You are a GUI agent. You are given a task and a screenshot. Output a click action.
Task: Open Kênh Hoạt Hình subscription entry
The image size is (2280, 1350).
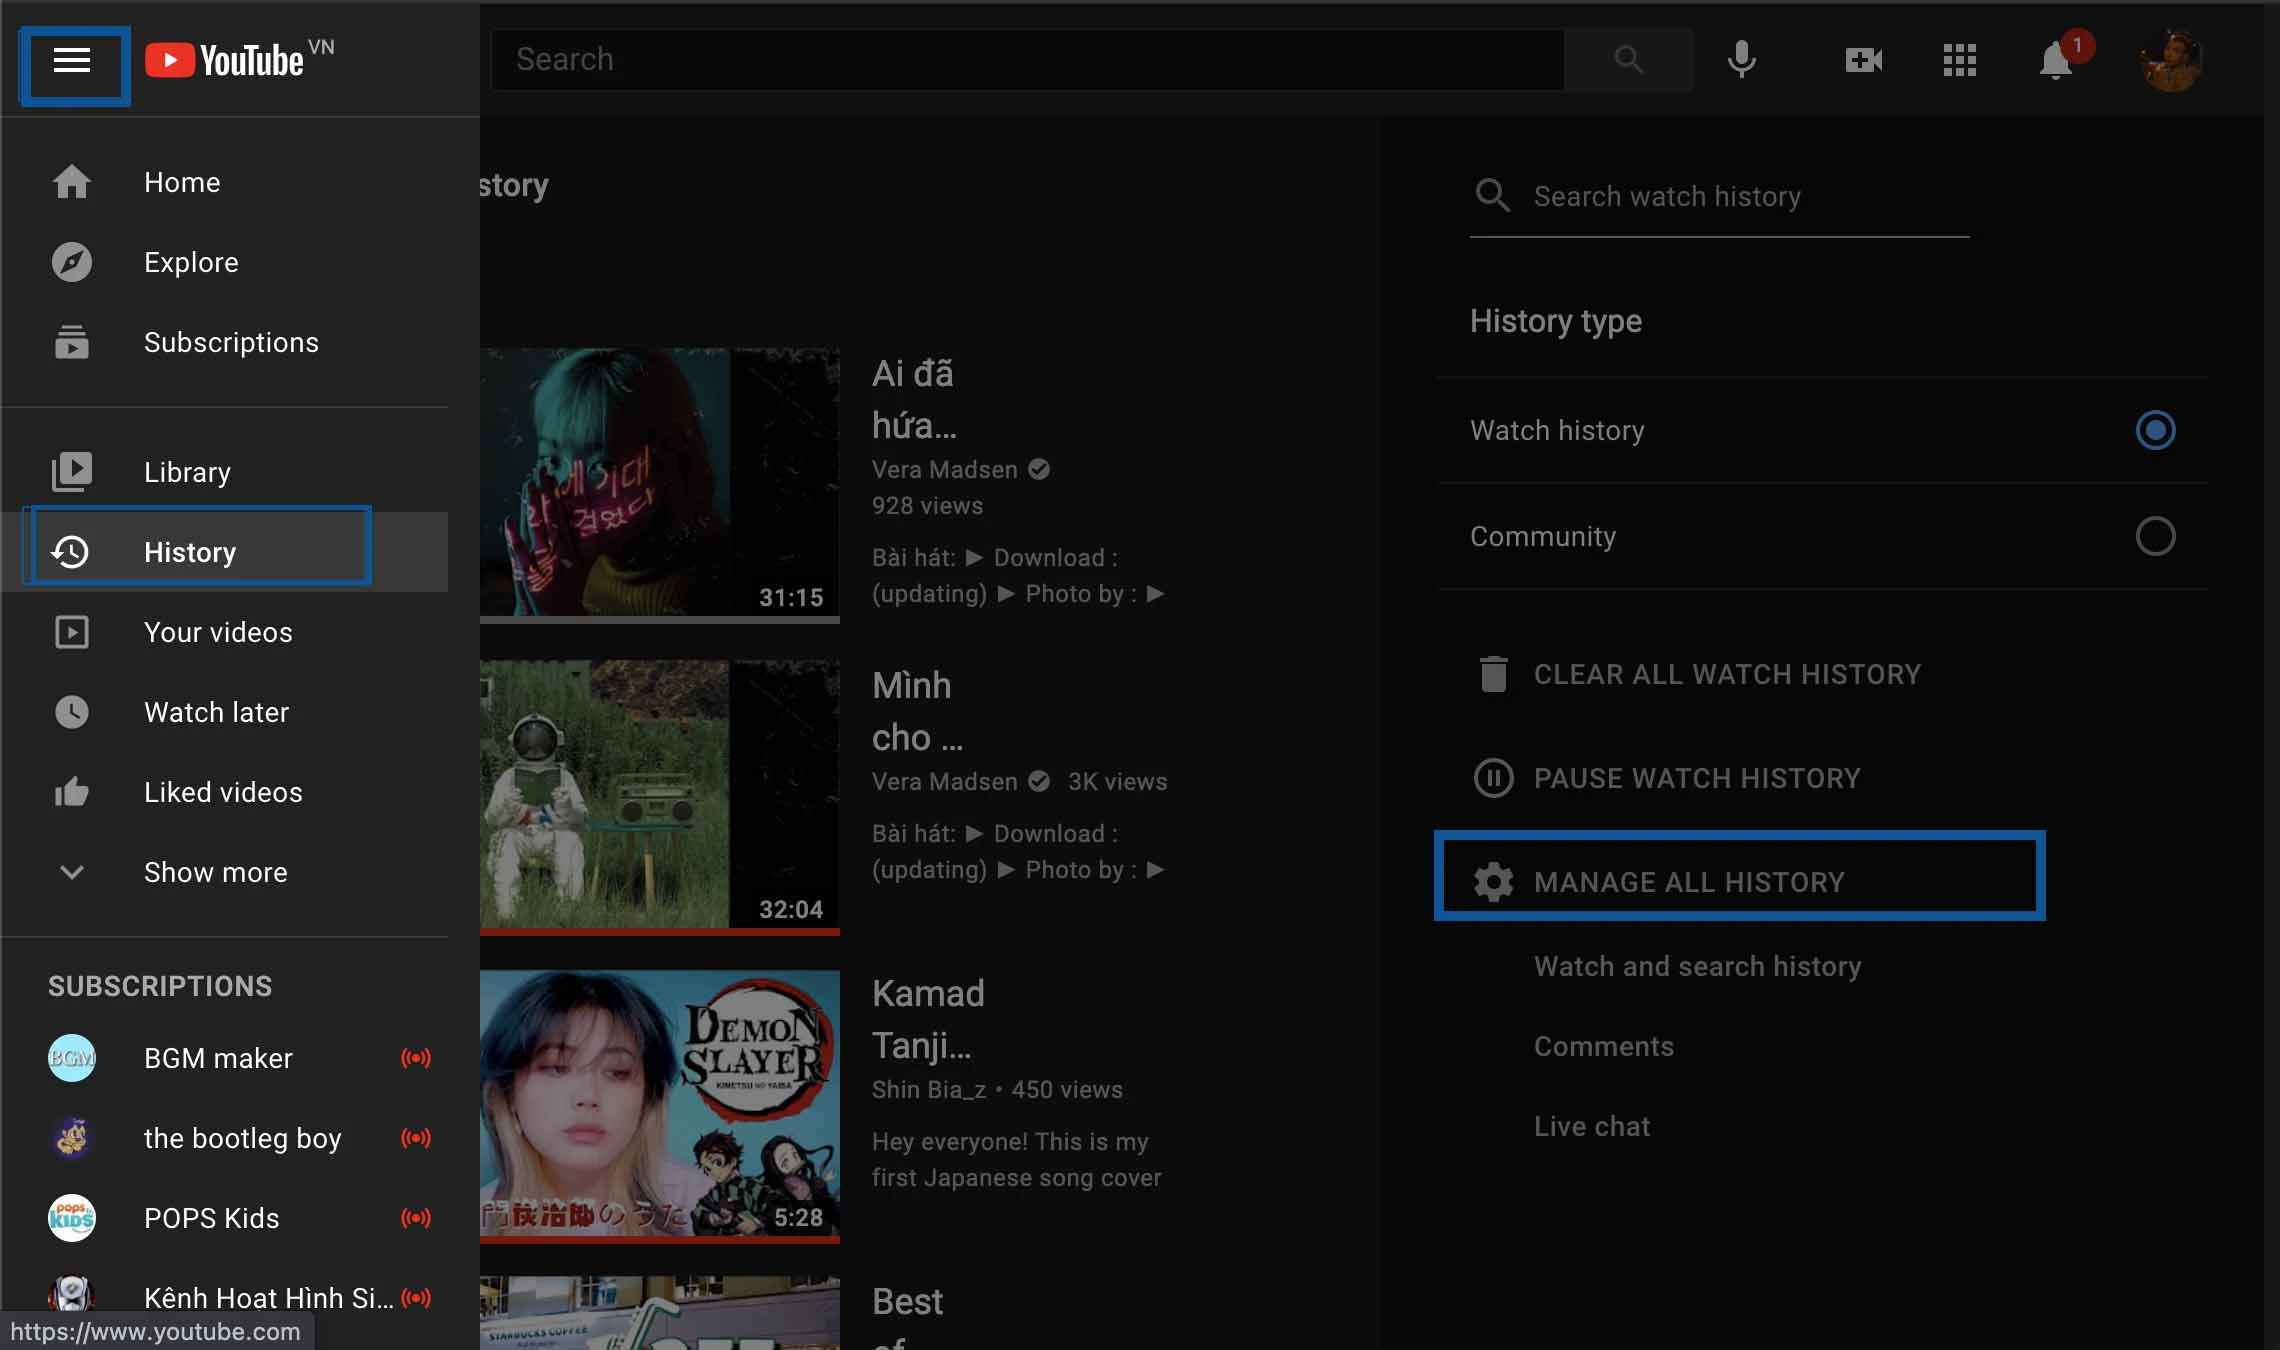point(225,1298)
